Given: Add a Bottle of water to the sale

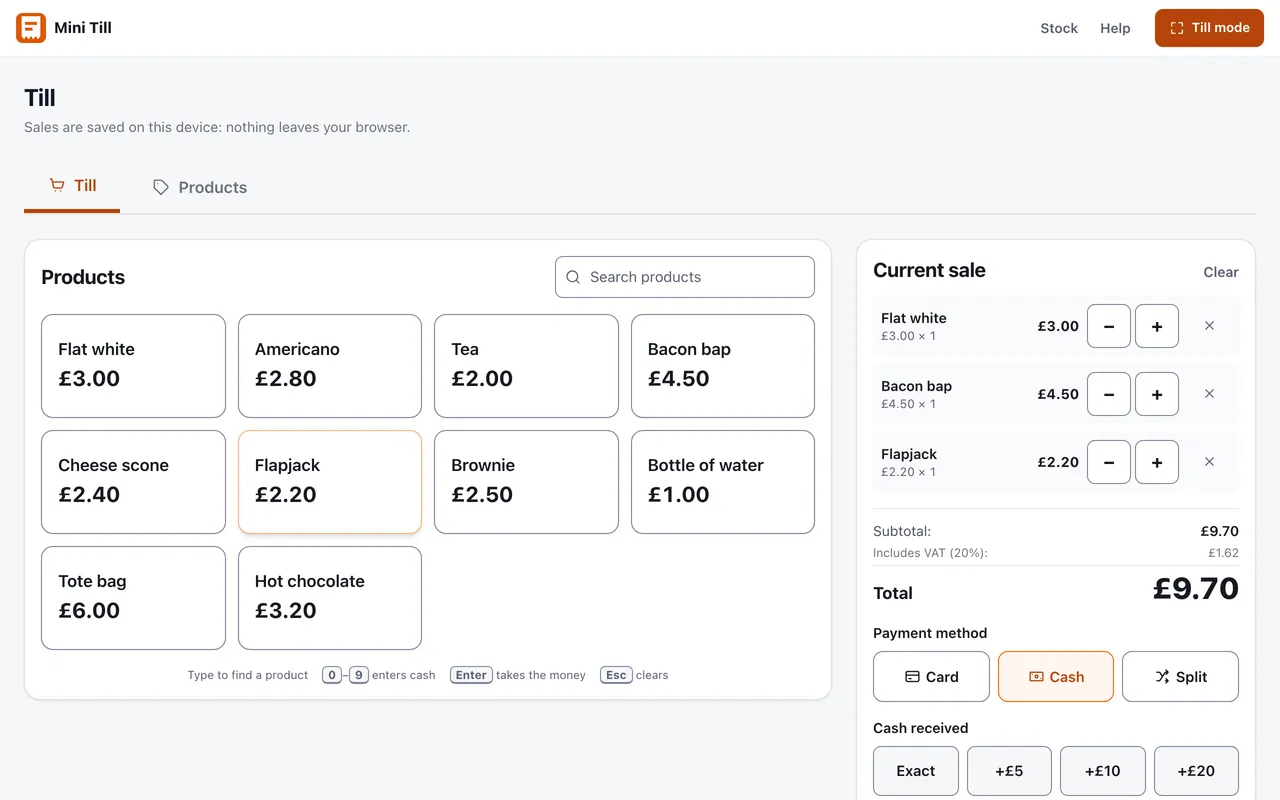Looking at the screenshot, I should pos(723,482).
